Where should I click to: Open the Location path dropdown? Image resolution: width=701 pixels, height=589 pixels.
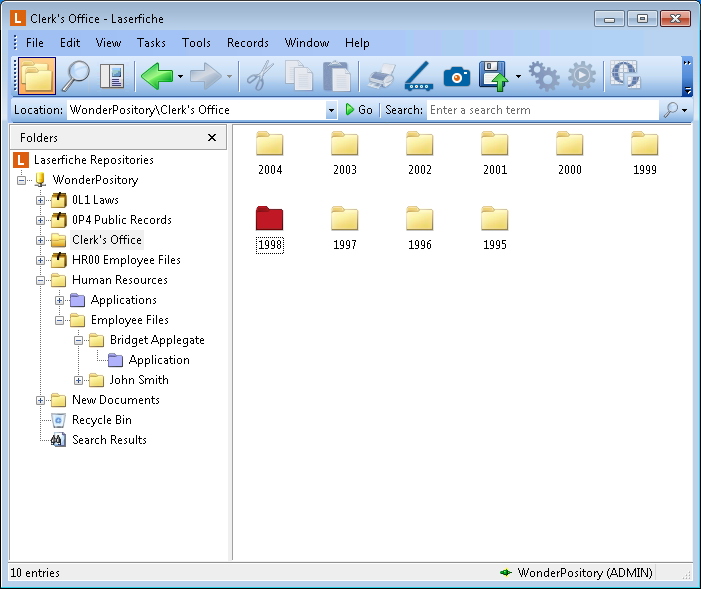pos(331,110)
